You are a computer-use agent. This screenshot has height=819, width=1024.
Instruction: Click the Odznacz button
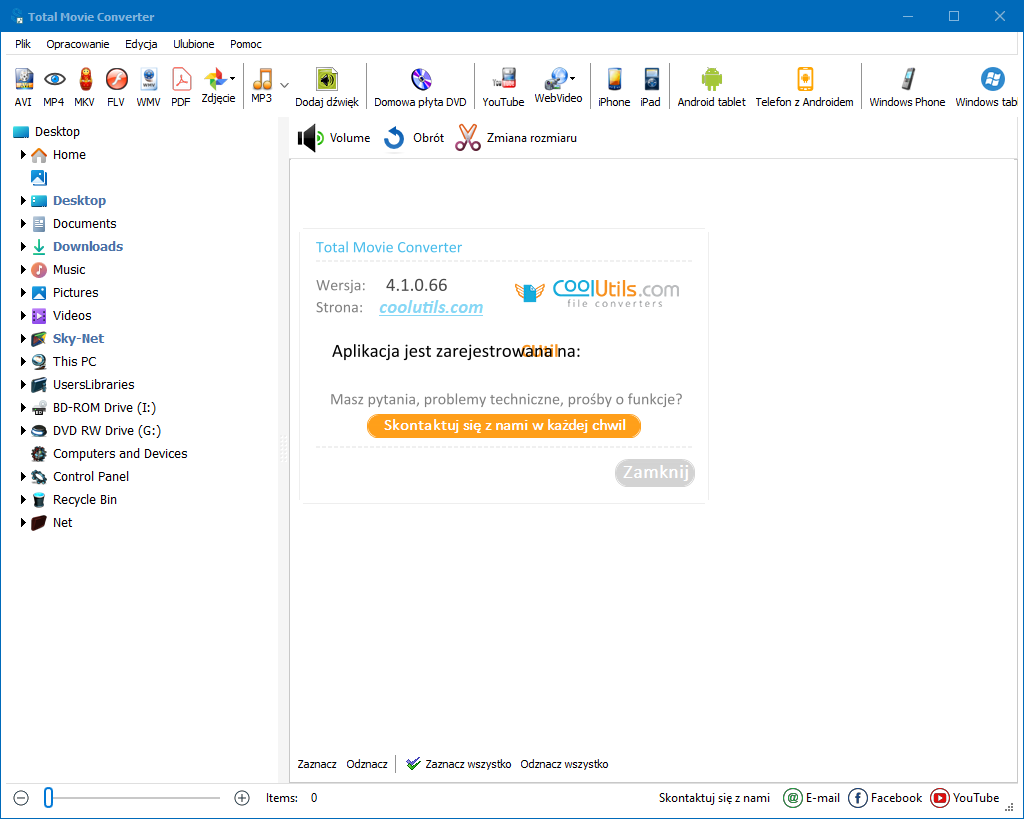point(367,763)
